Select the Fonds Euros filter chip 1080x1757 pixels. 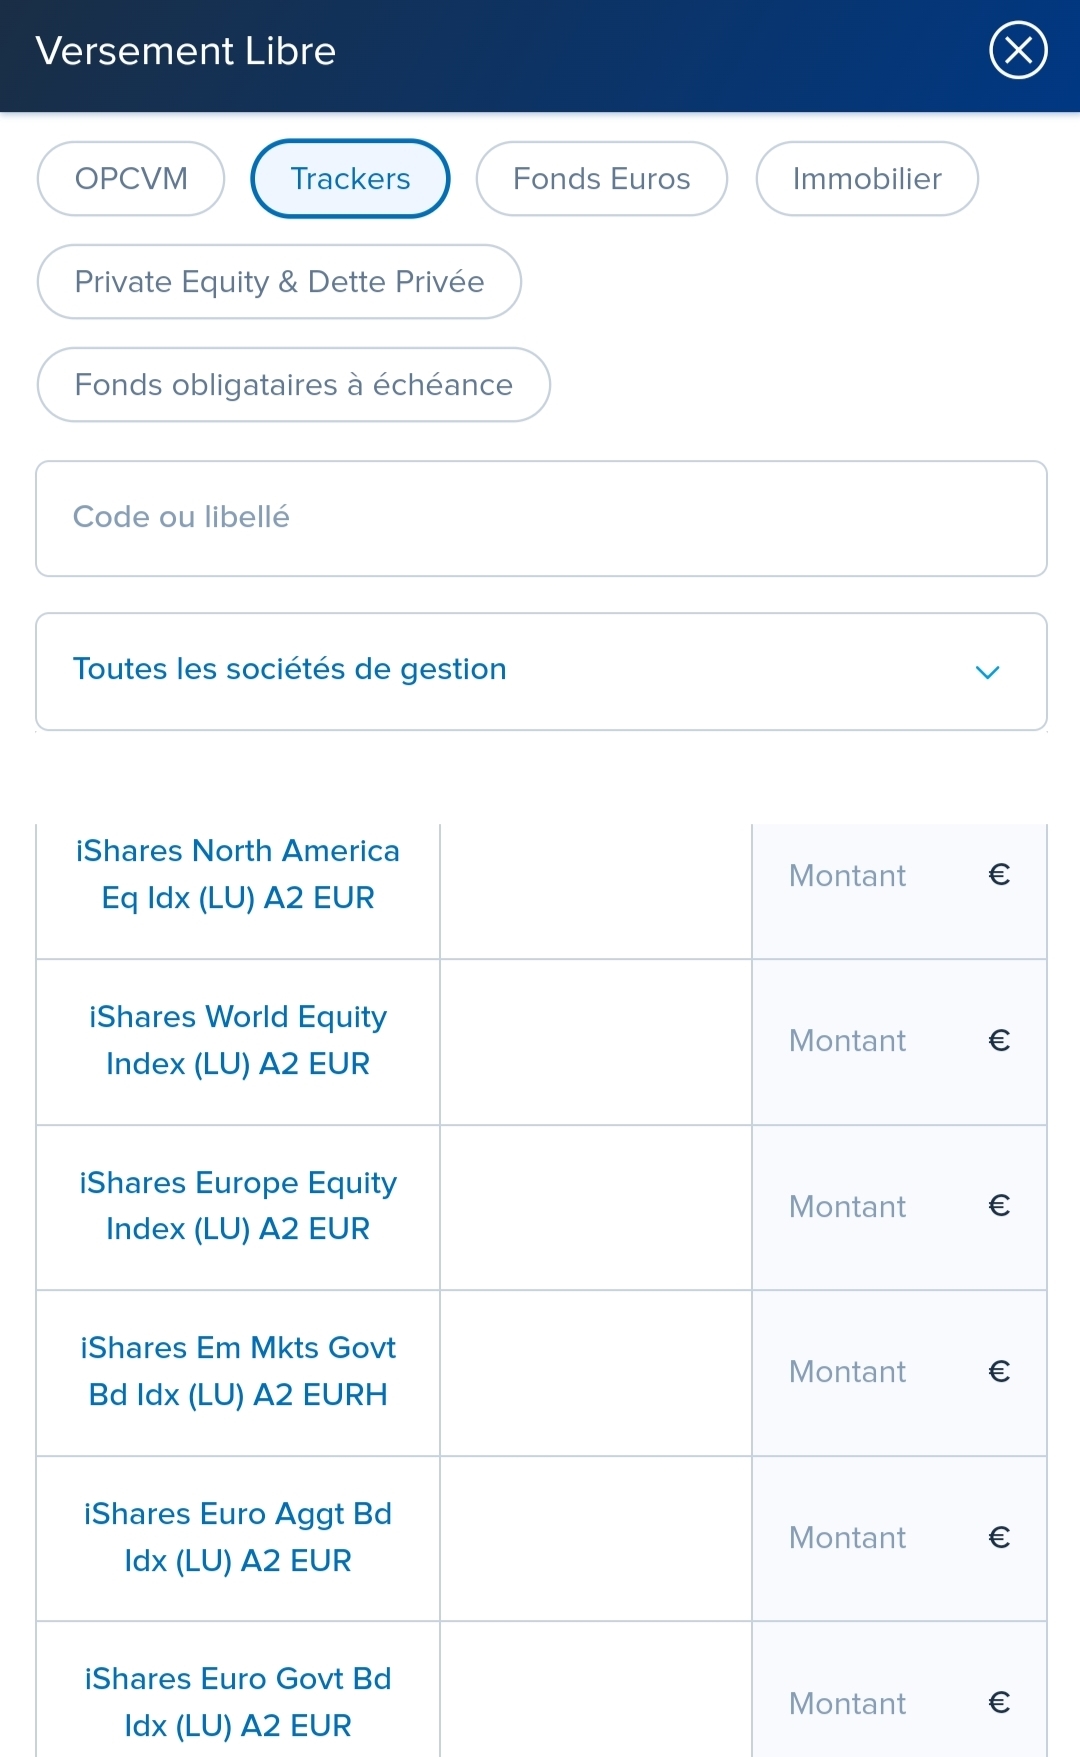[601, 179]
